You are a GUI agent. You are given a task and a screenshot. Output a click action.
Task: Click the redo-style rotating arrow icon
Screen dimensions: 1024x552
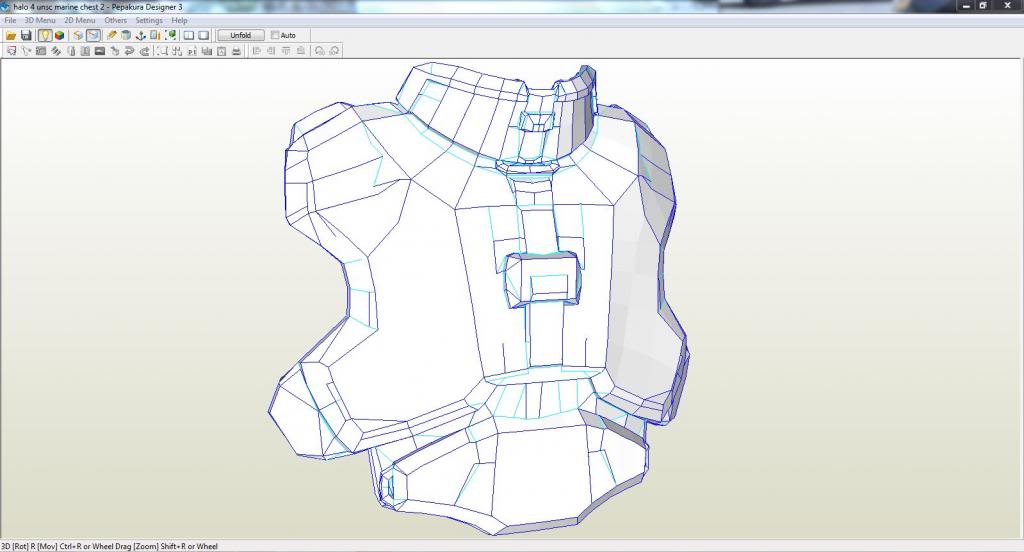(144, 51)
